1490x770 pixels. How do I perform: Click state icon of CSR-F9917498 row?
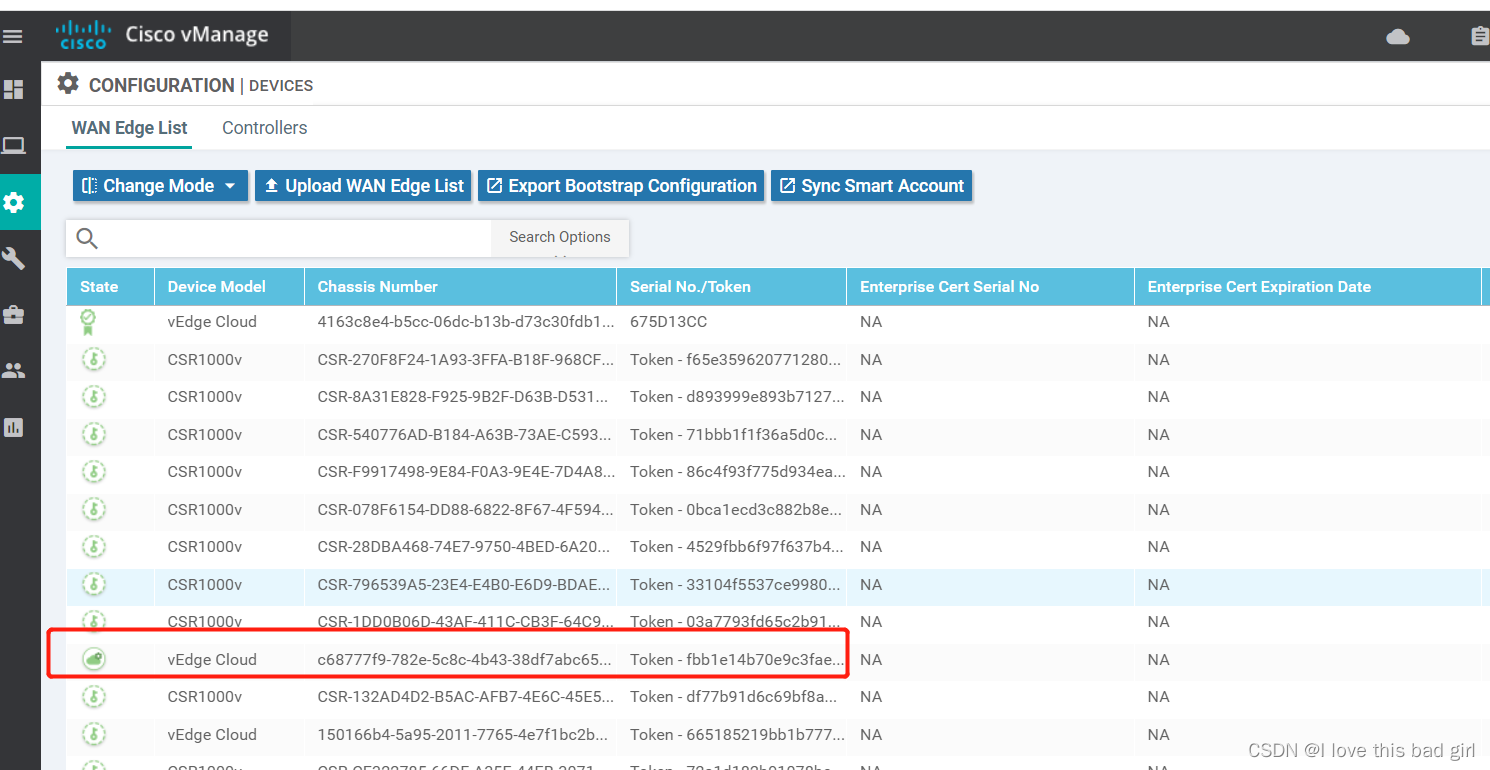pos(94,472)
